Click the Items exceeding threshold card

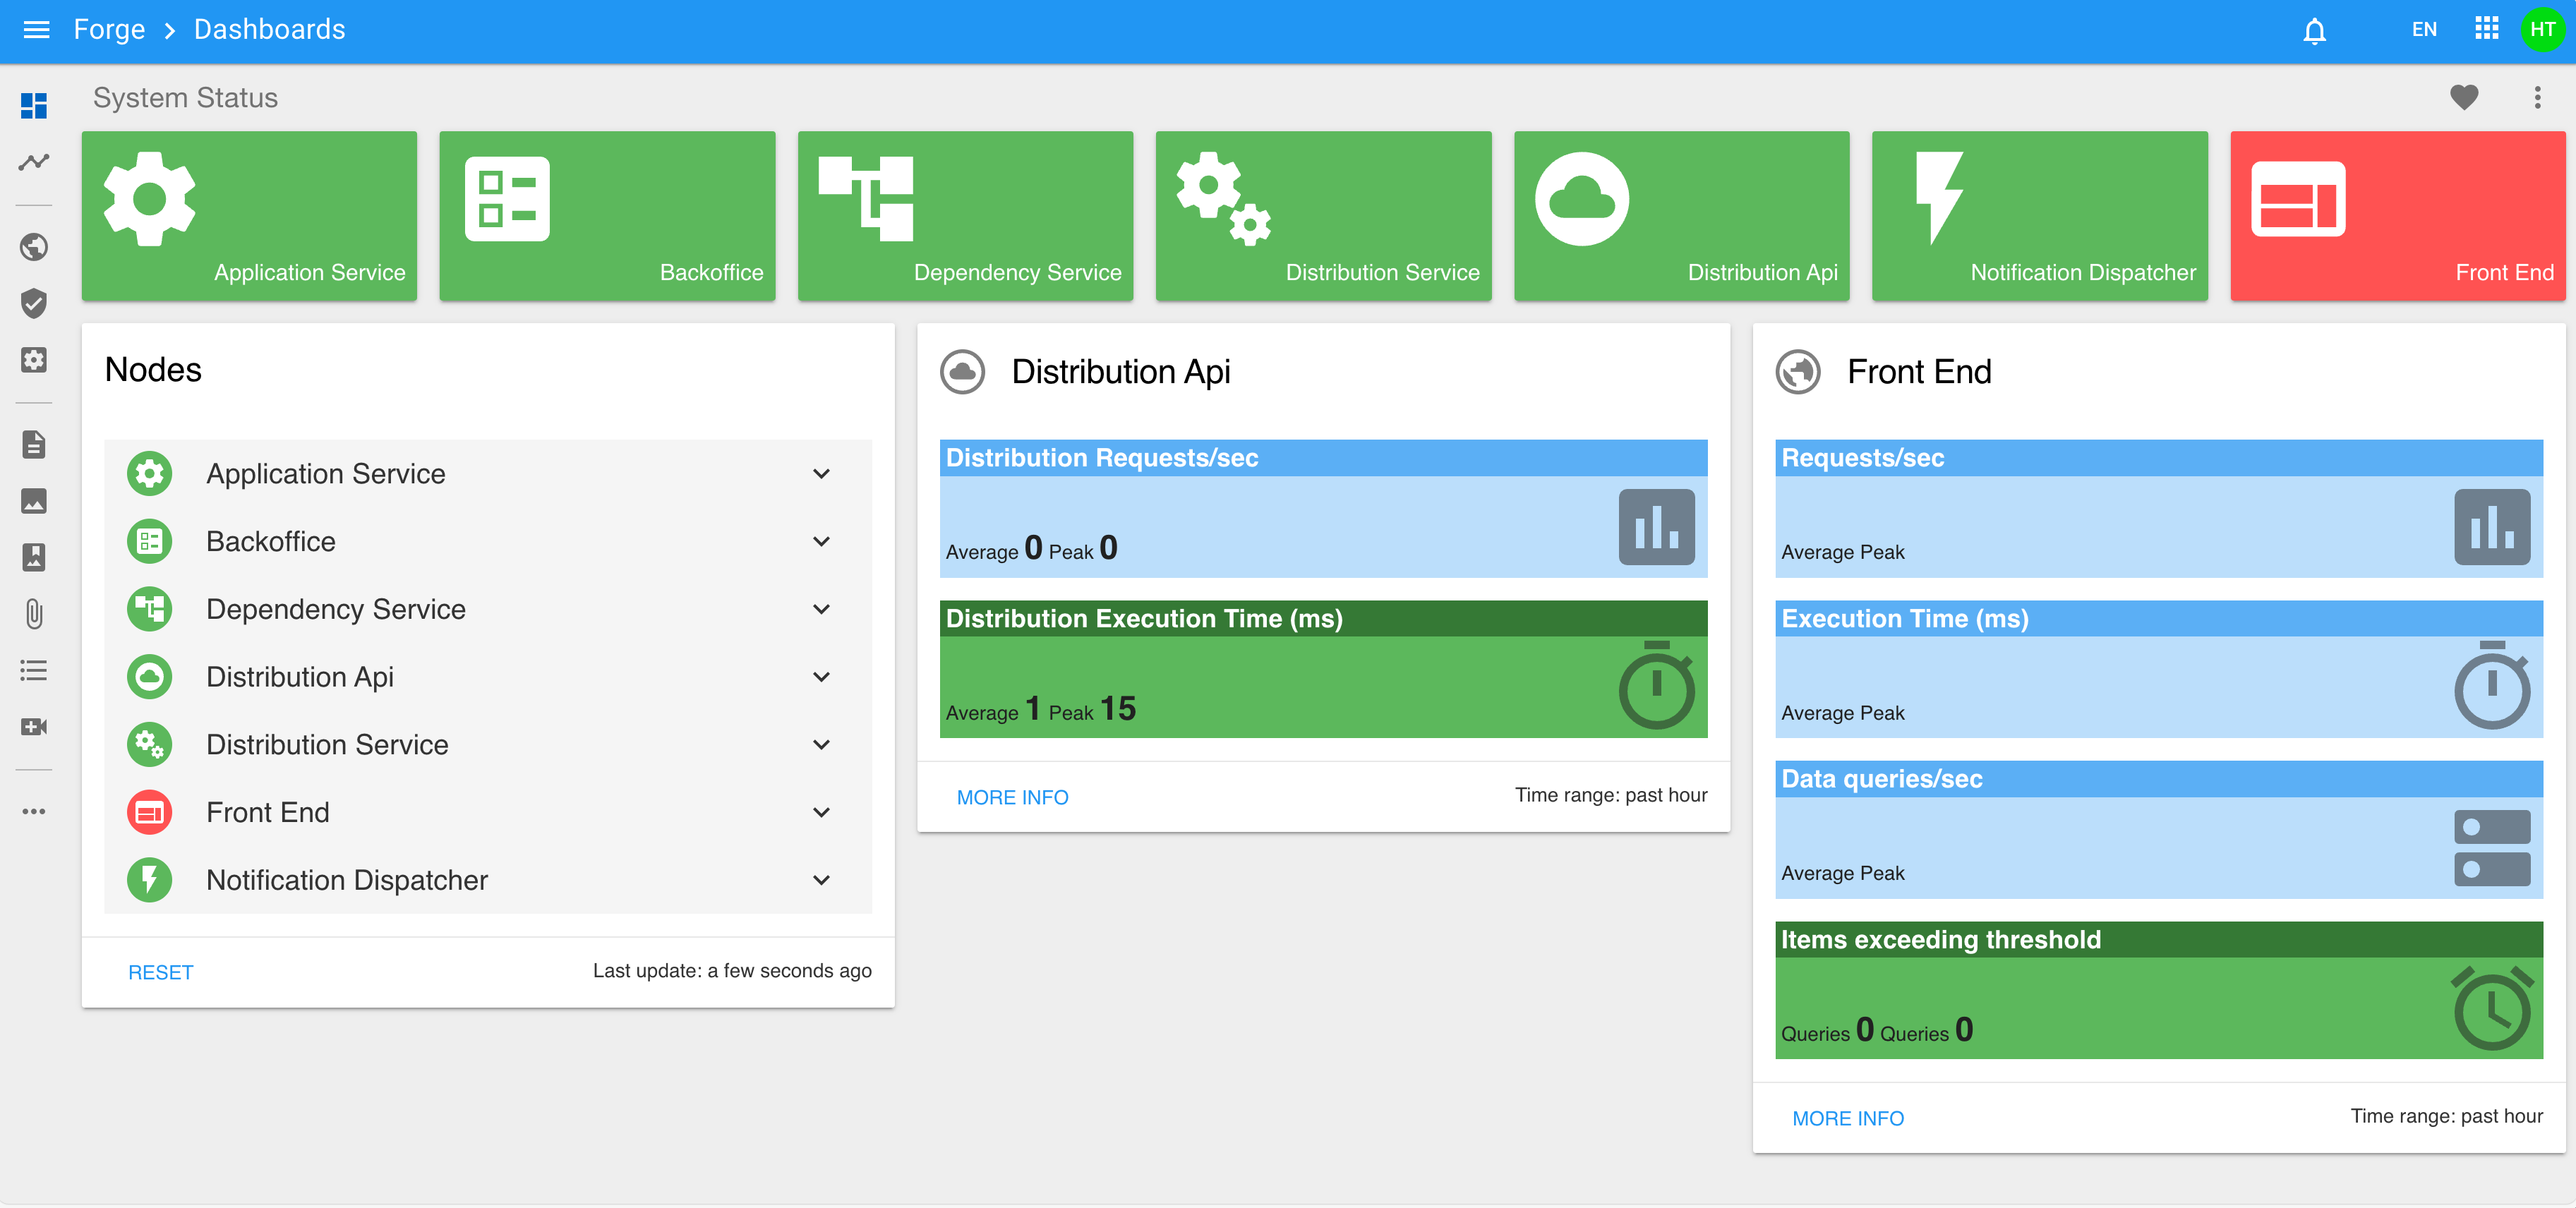click(x=2159, y=990)
